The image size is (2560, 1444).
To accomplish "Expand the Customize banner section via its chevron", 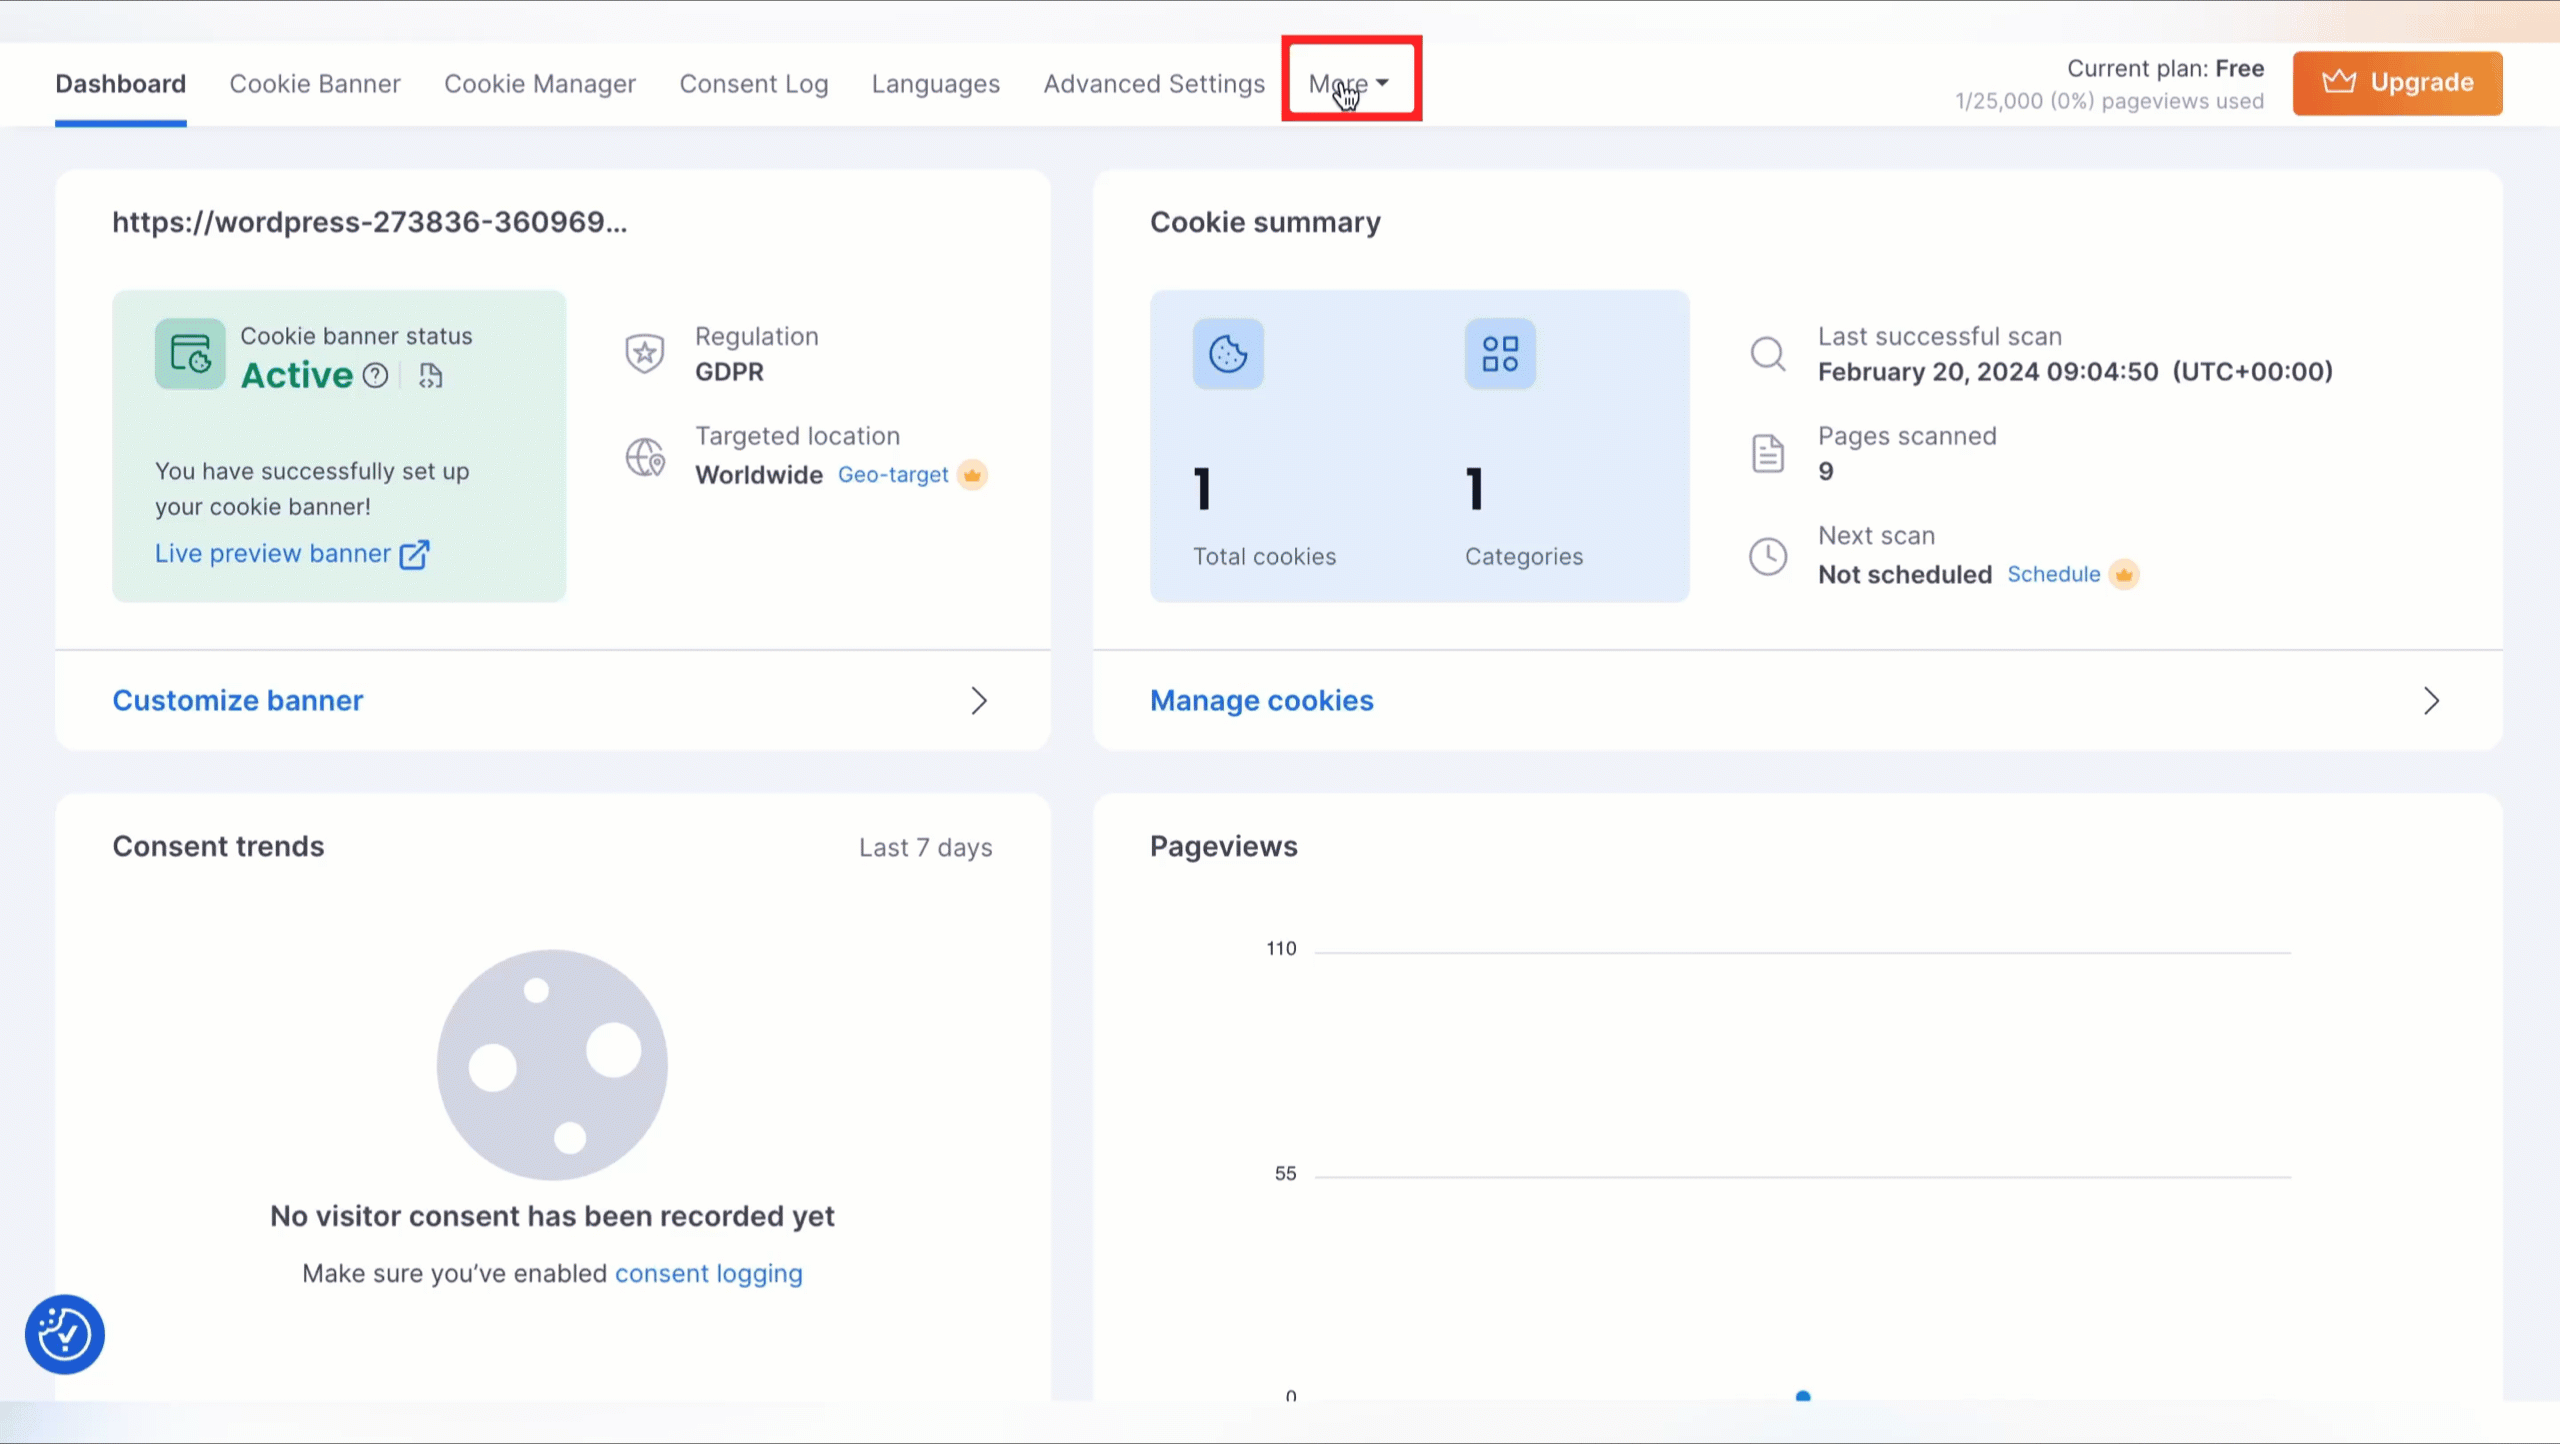I will click(x=978, y=700).
